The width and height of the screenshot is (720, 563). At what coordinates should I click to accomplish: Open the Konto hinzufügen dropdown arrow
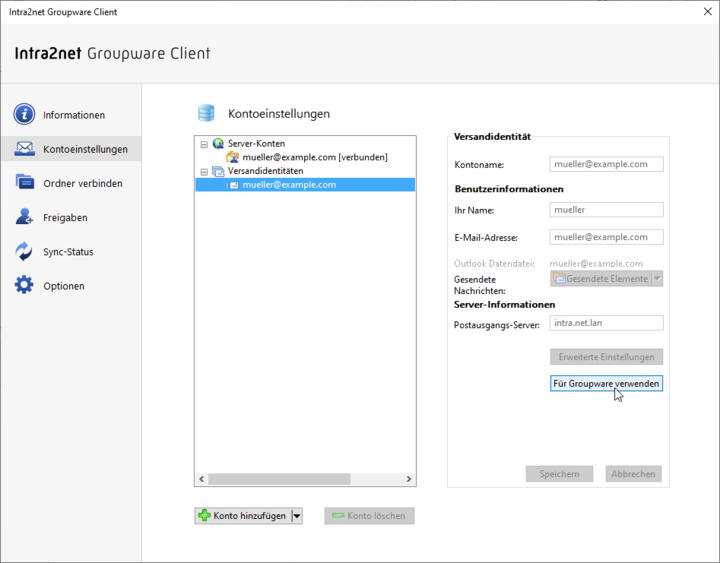point(297,516)
